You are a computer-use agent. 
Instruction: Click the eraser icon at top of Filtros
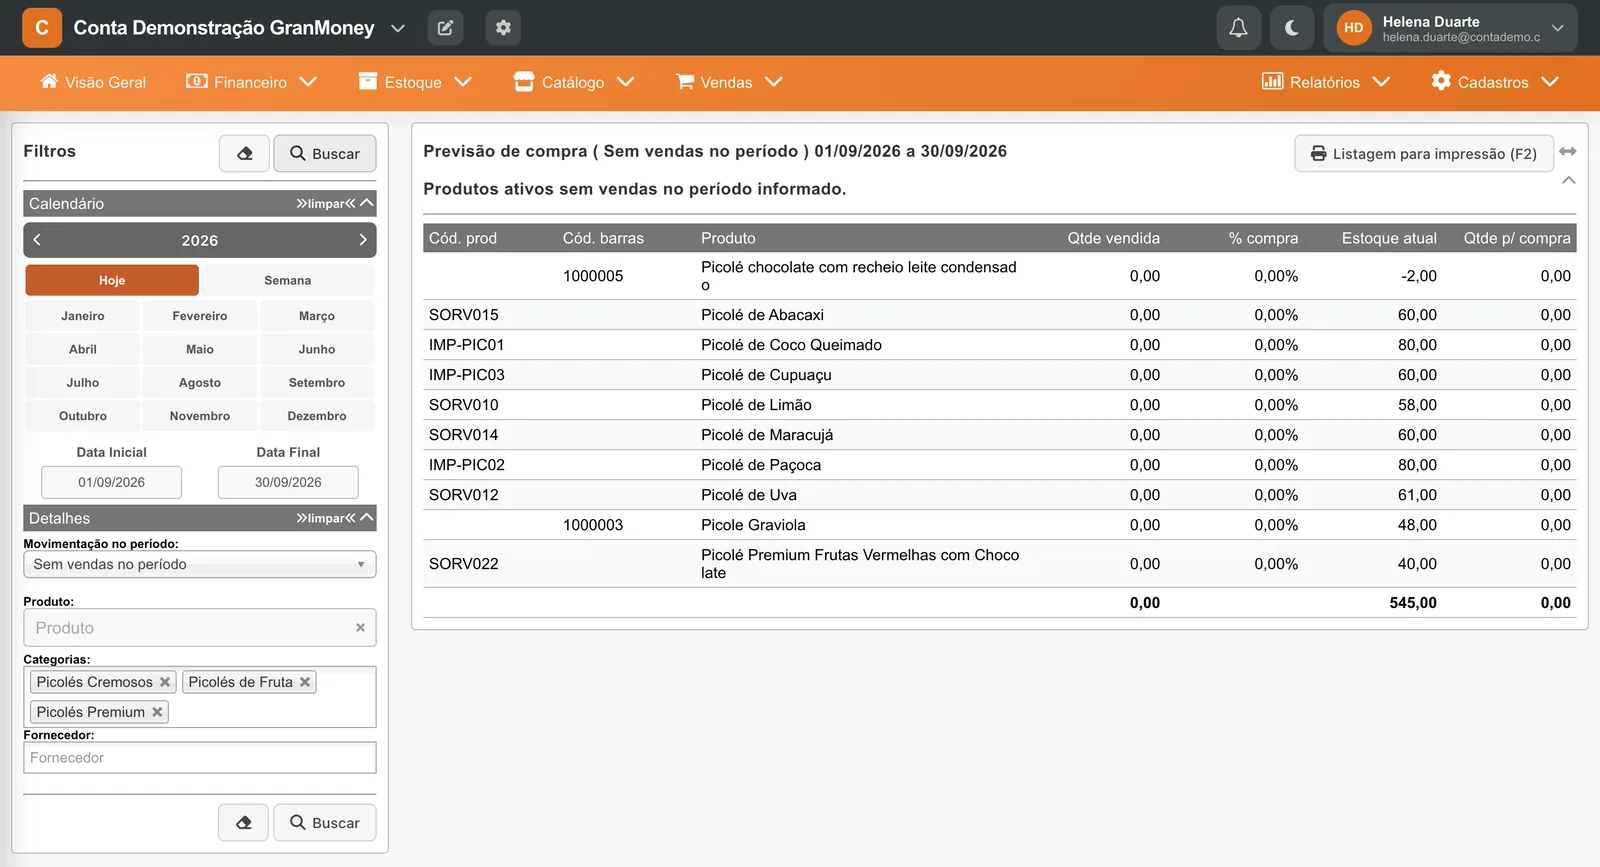point(244,154)
